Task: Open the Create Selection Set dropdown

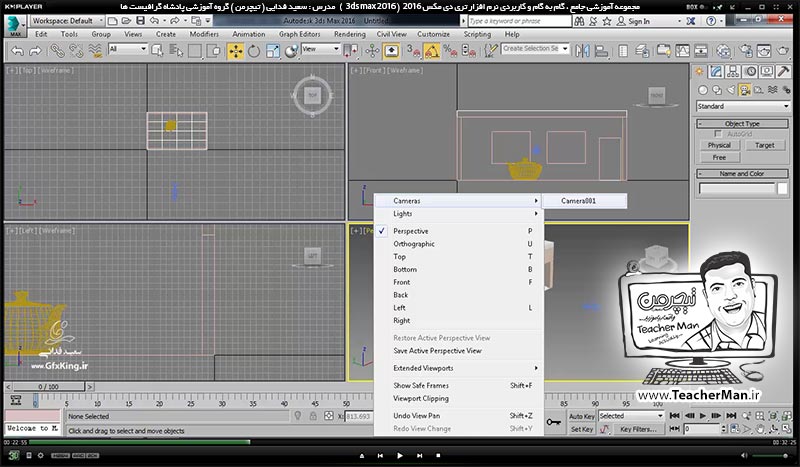Action: [535, 48]
